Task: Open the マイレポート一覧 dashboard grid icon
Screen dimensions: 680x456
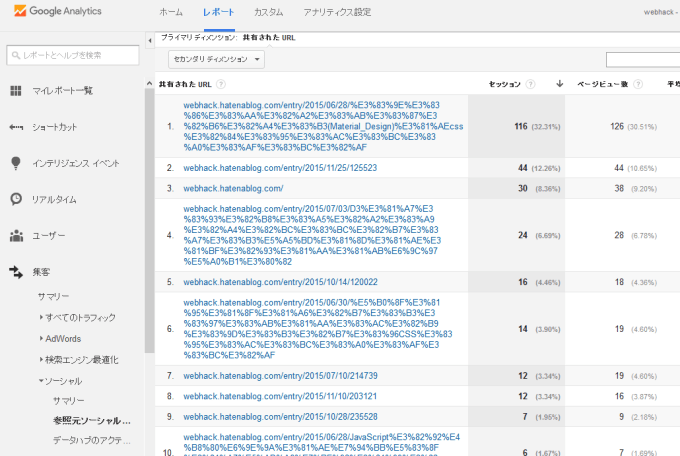Action: tap(16, 91)
